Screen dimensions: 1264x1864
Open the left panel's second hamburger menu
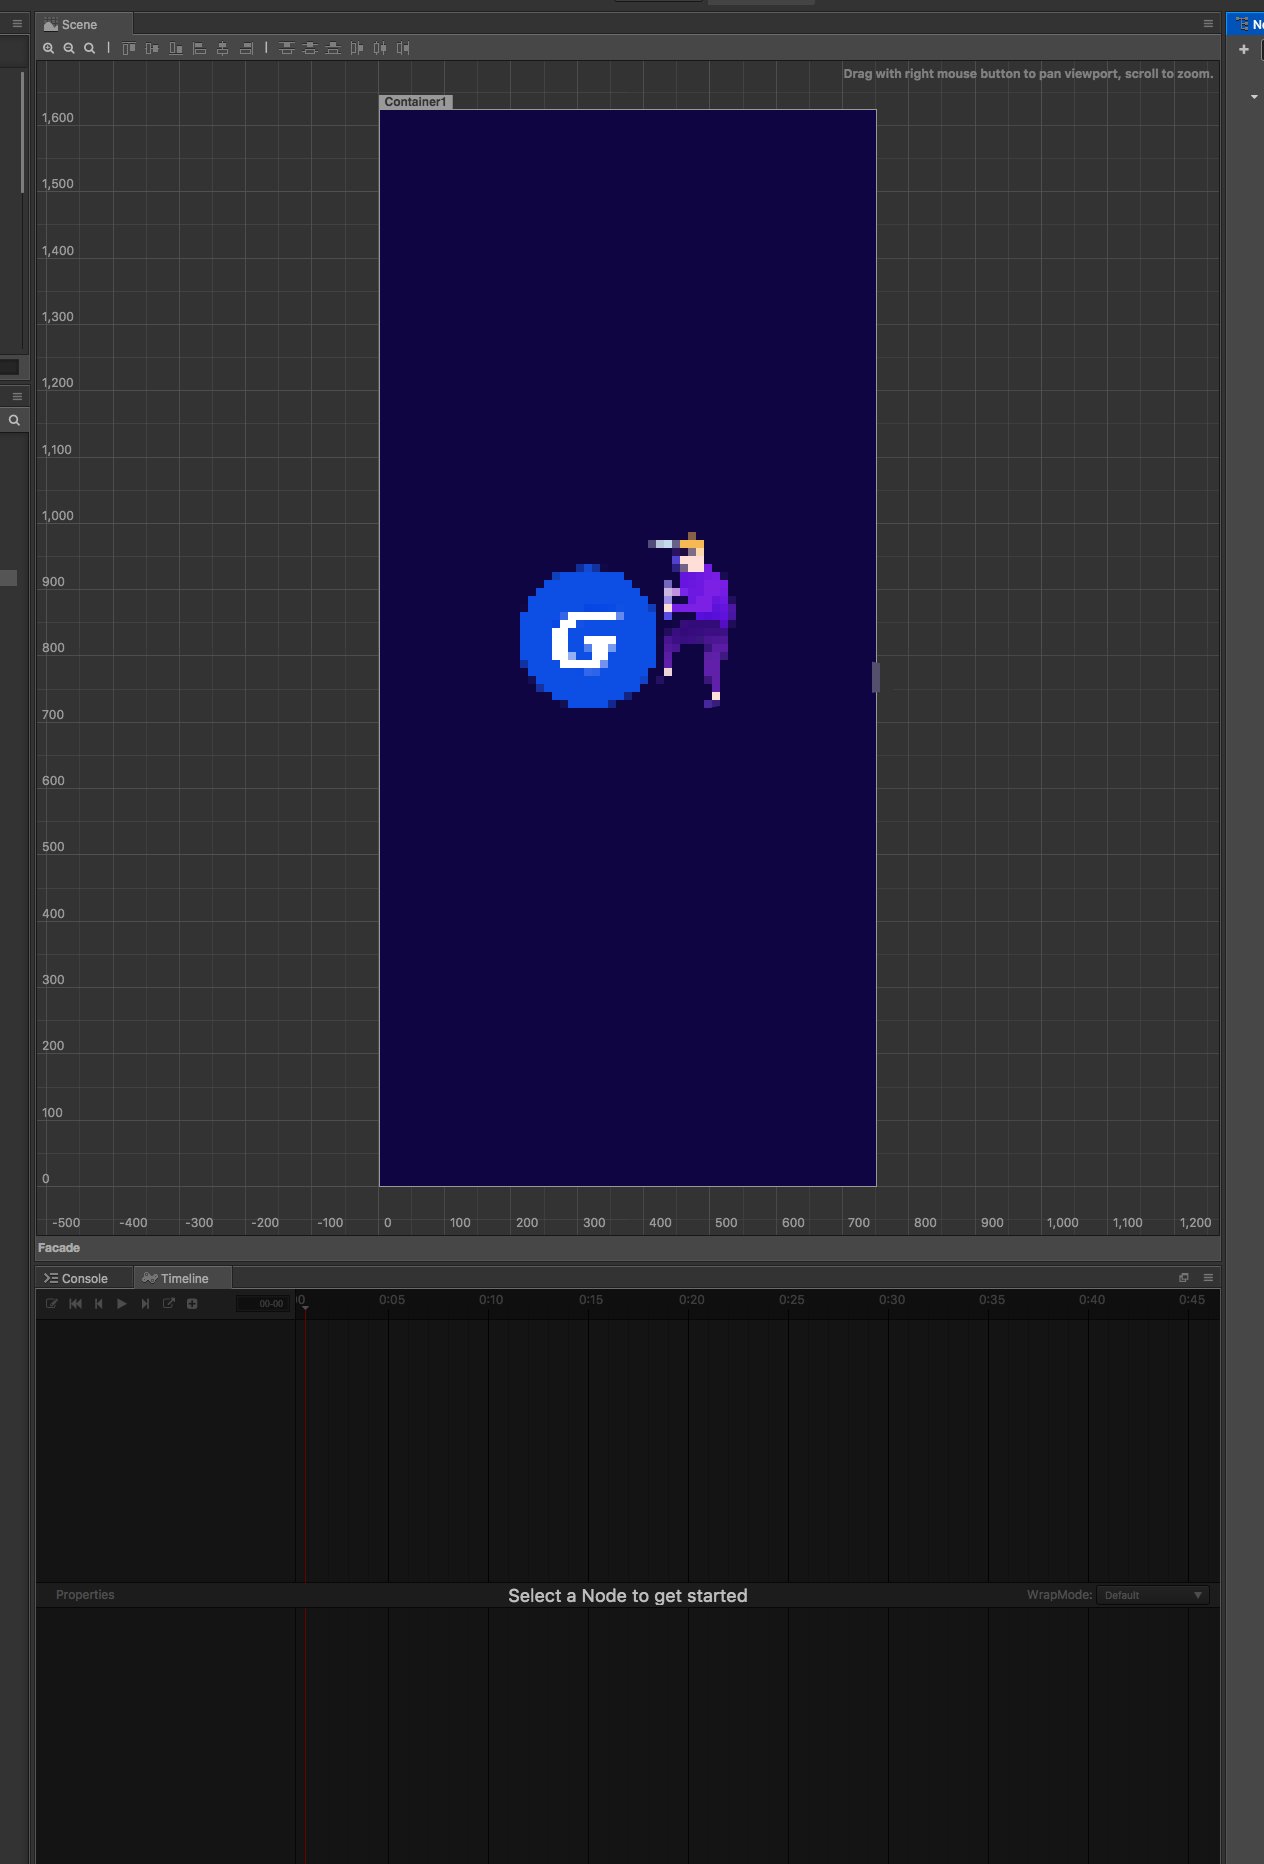click(17, 396)
